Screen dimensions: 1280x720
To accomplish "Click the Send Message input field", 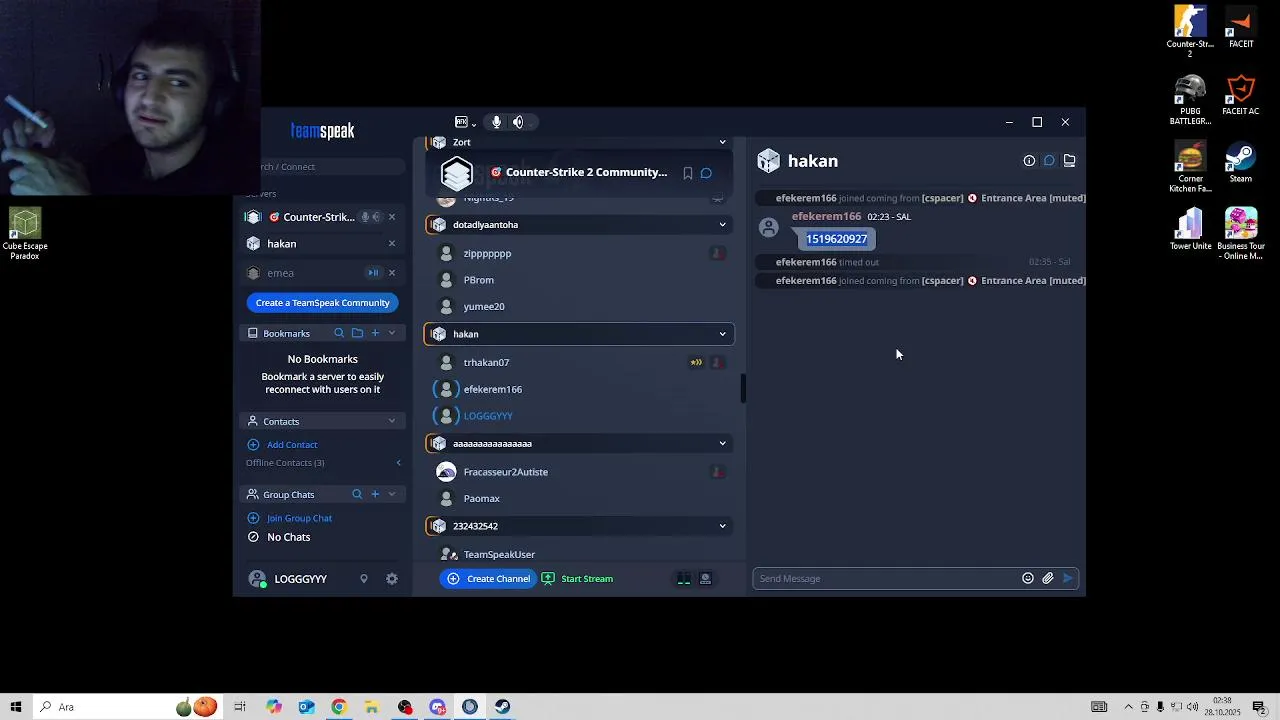I will click(x=886, y=578).
